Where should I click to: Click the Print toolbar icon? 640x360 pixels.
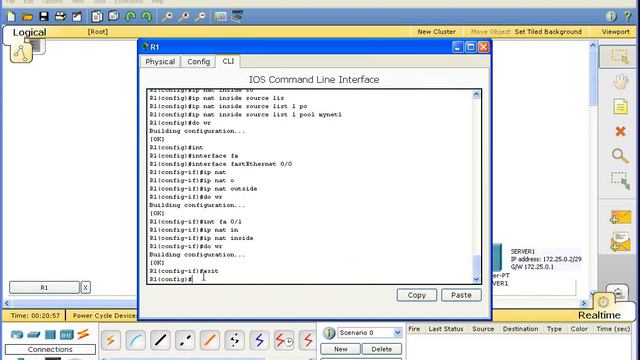pos(60,16)
